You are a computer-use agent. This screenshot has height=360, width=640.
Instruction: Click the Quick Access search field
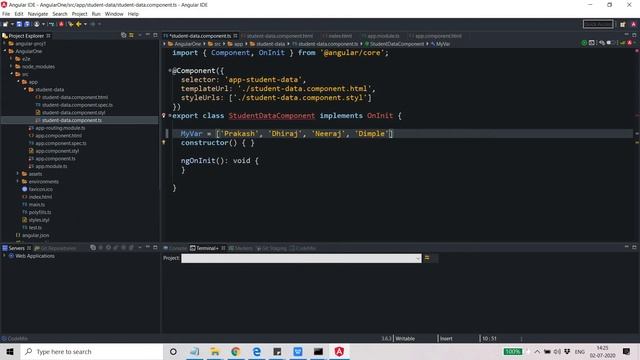coord(598,24)
